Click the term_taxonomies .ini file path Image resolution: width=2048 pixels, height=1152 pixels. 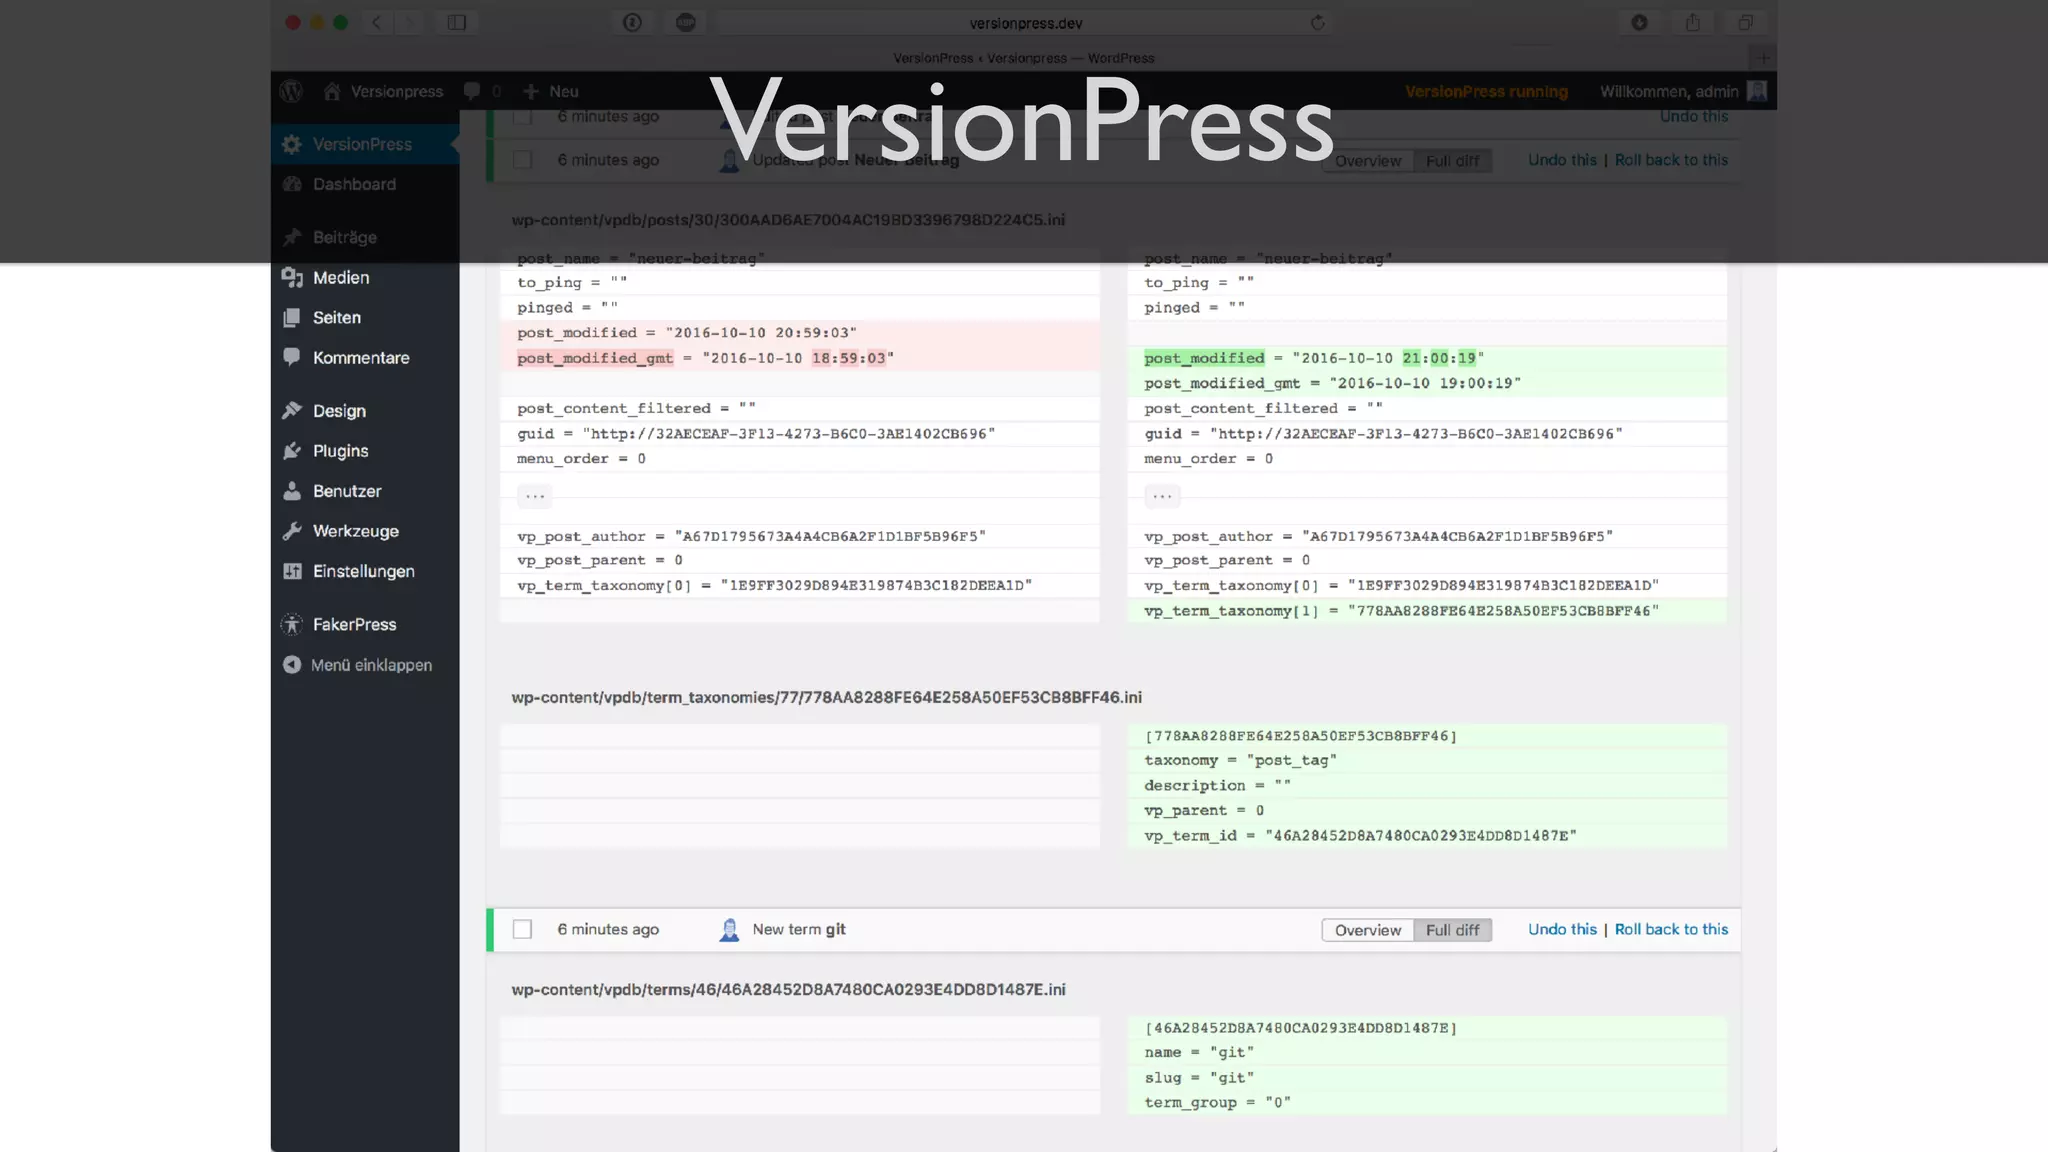[x=826, y=697]
